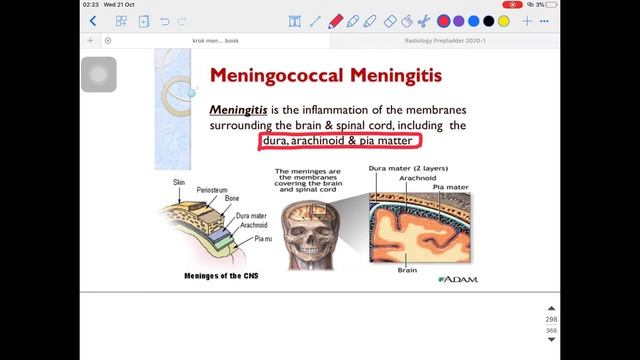Go to previous page with up arrow
Viewport: 640px width, 360px height.
point(551,308)
